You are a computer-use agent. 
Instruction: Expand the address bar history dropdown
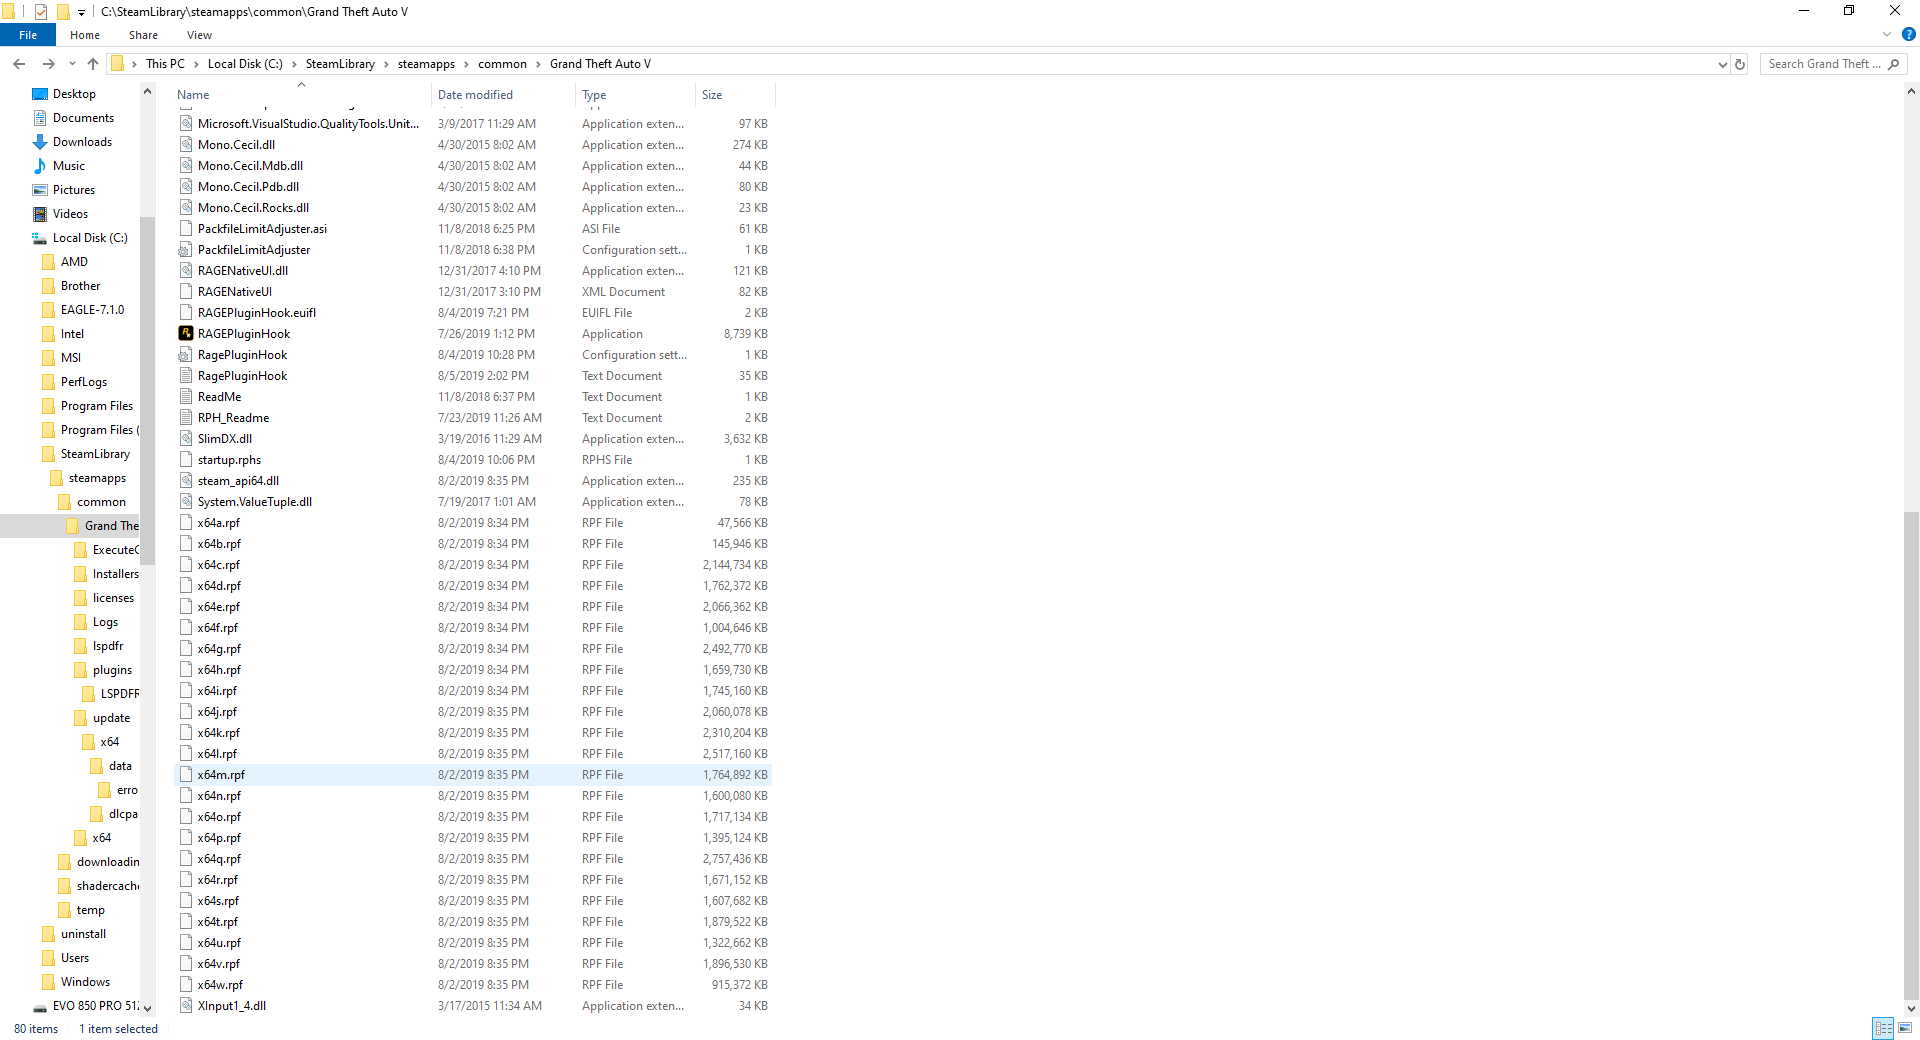[1722, 64]
